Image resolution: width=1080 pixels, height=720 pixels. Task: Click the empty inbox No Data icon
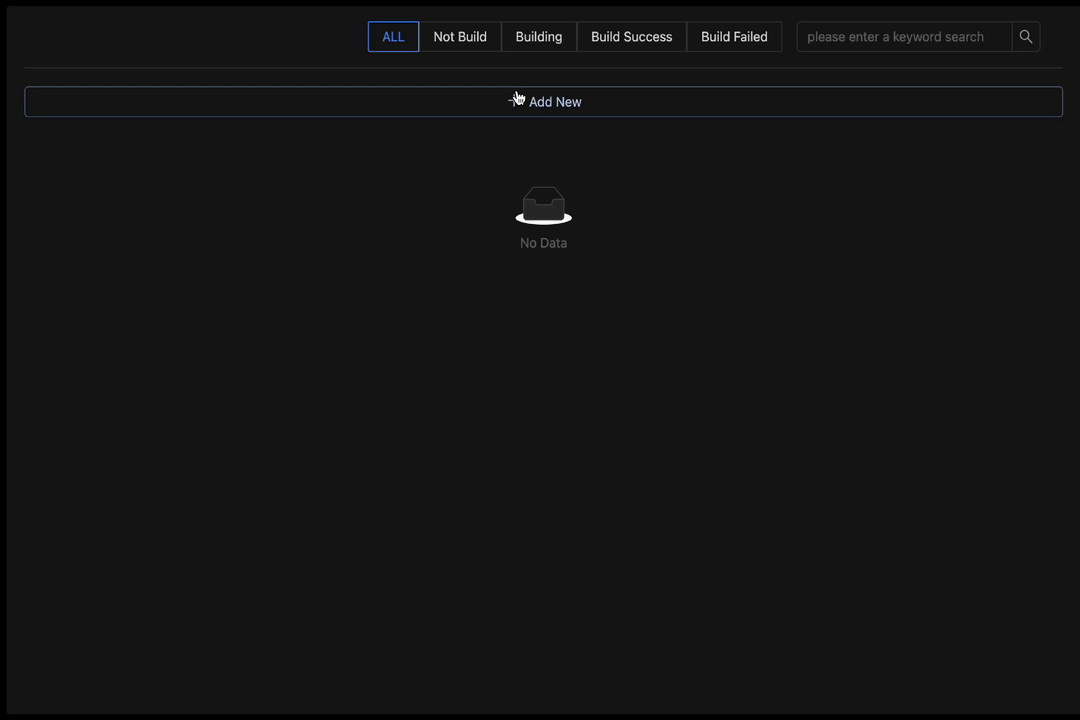tap(543, 205)
